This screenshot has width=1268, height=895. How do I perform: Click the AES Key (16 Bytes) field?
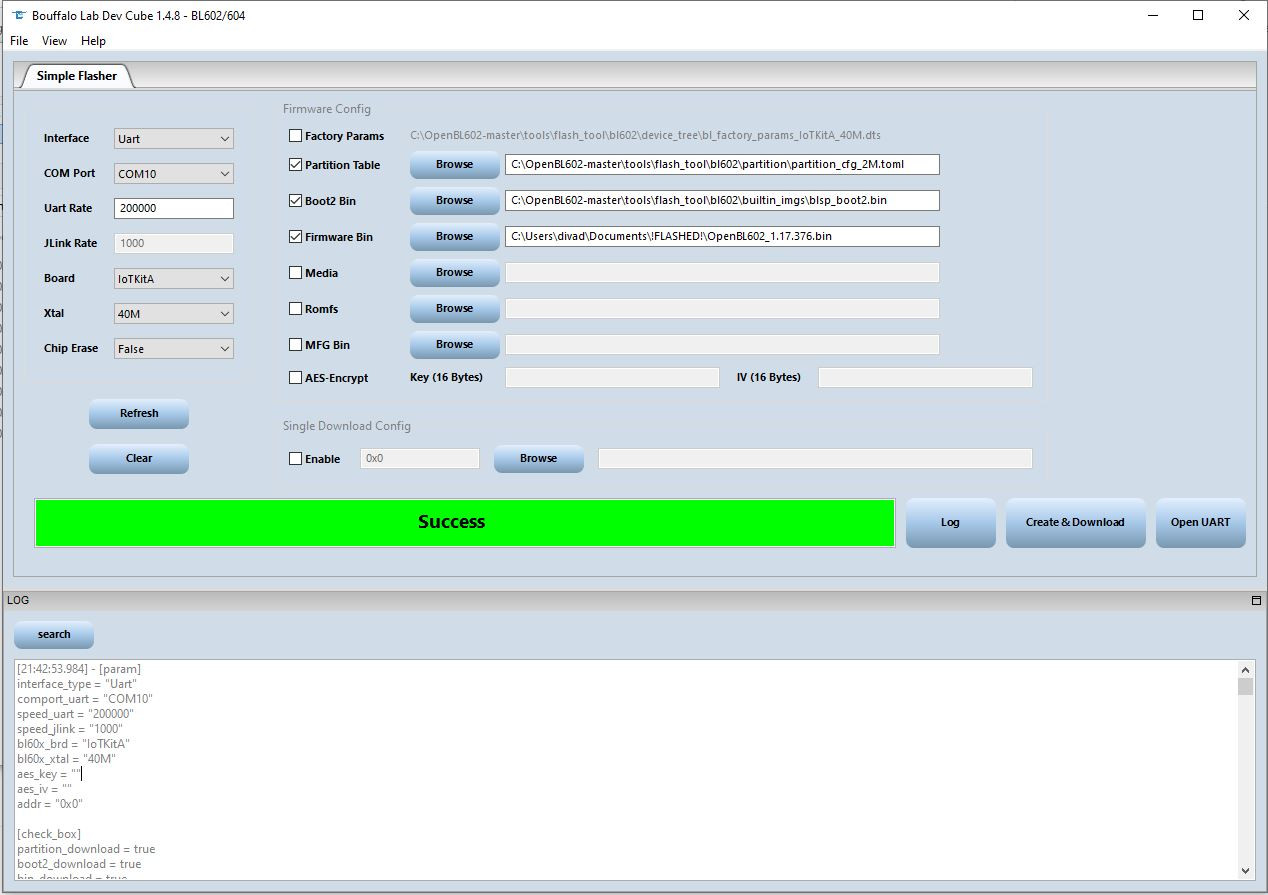pos(612,377)
